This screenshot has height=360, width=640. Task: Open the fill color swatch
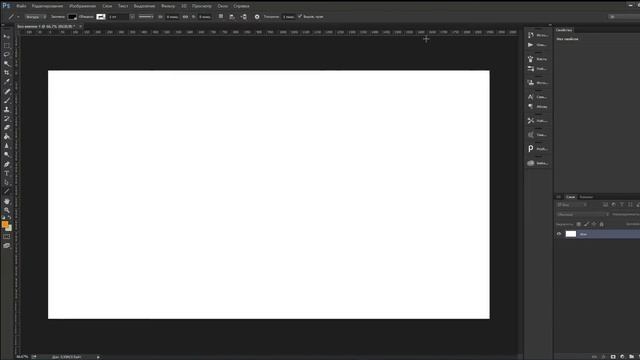point(72,17)
